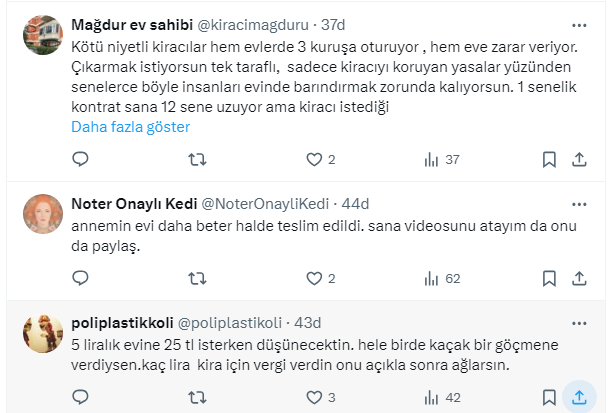615x413 pixels.
Task: Bookmark Mağdur ev sahibi's tweet
Action: click(549, 159)
